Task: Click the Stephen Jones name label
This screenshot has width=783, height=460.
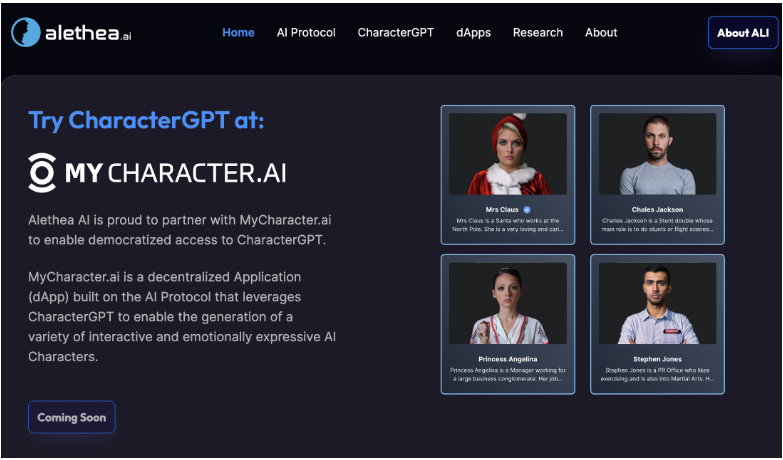Action: [657, 359]
